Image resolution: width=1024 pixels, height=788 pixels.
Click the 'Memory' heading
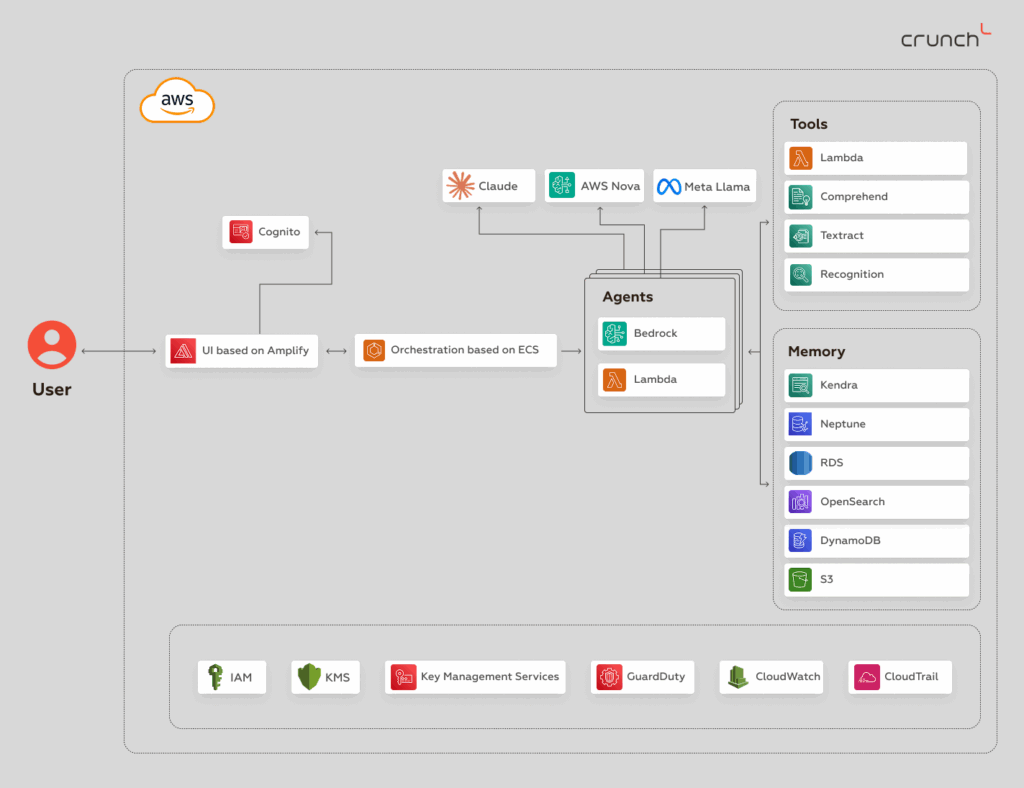[816, 351]
